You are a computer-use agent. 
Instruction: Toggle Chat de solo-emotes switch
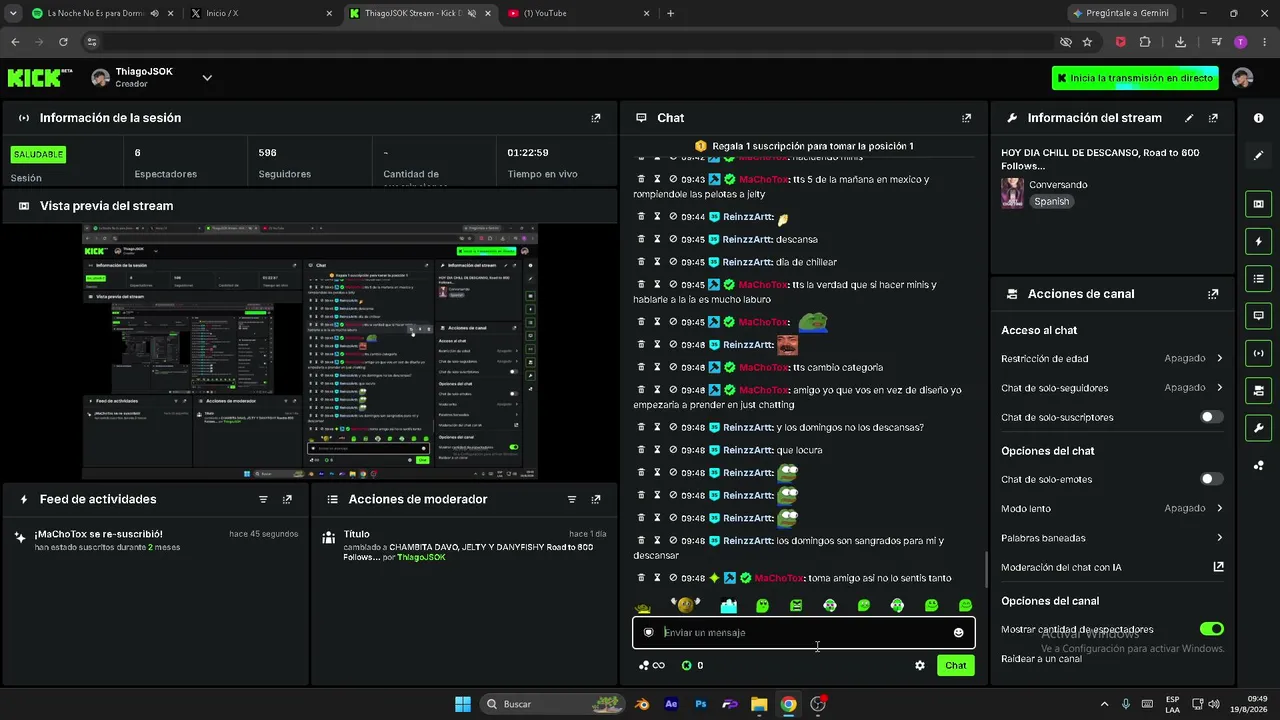coord(1211,479)
